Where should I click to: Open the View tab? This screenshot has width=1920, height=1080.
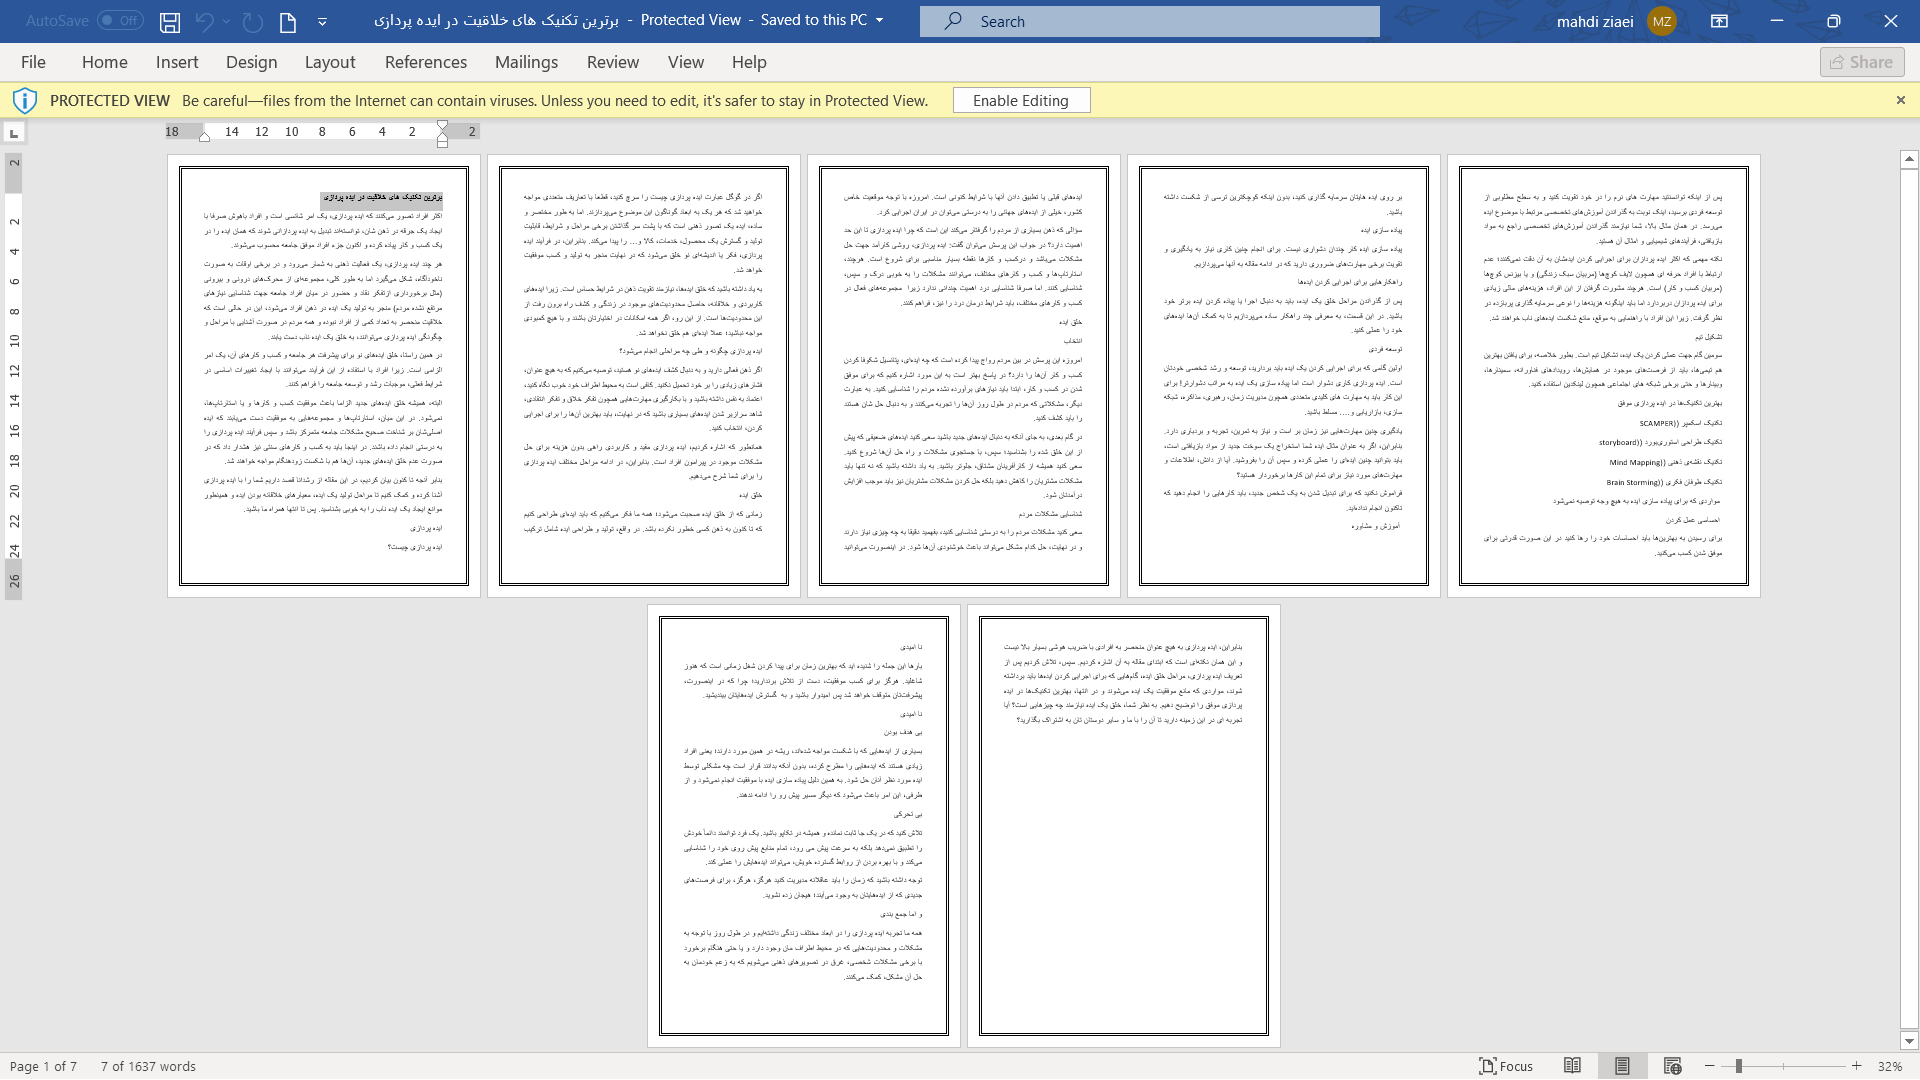click(x=686, y=62)
